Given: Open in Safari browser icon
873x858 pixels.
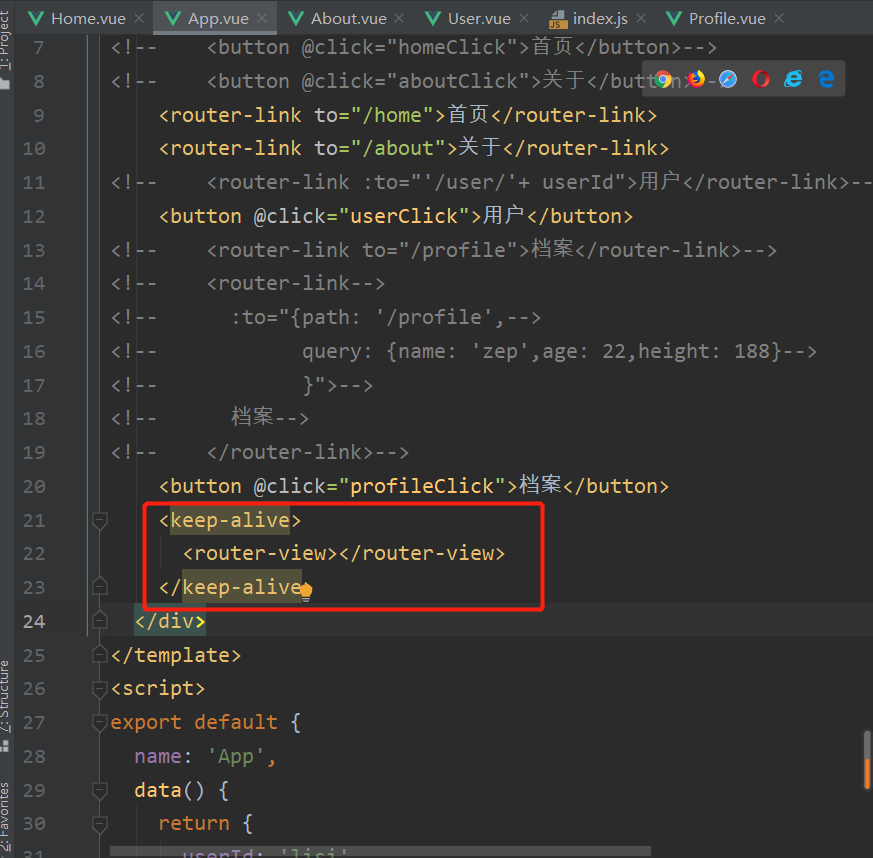Looking at the screenshot, I should (x=728, y=80).
